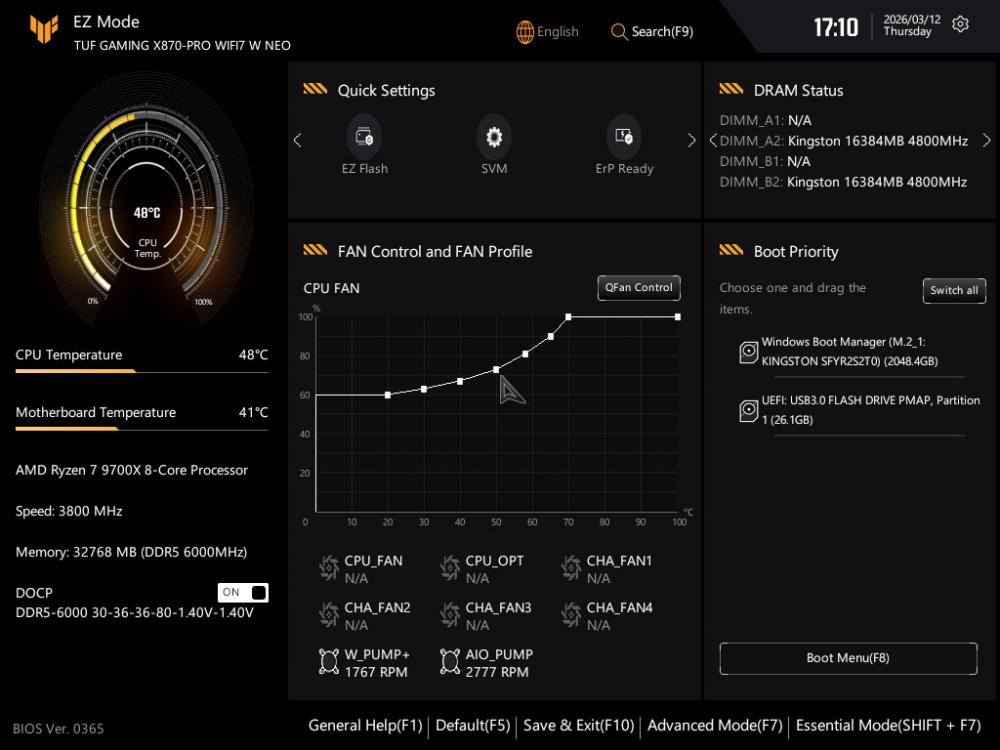Select the CPU_FAN fan icon
Image resolution: width=1000 pixels, height=750 pixels.
point(328,569)
